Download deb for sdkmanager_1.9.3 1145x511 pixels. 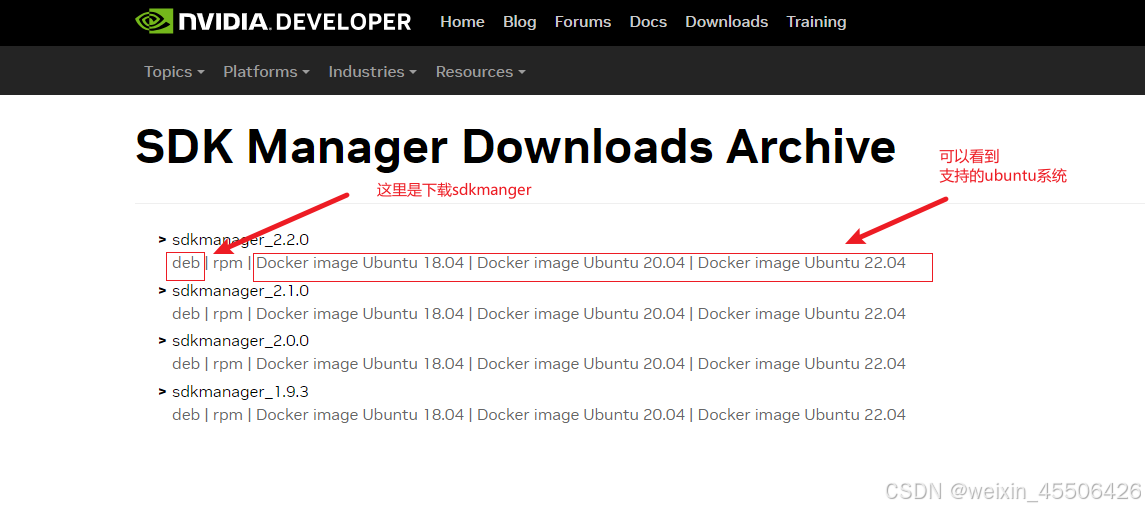coord(185,415)
